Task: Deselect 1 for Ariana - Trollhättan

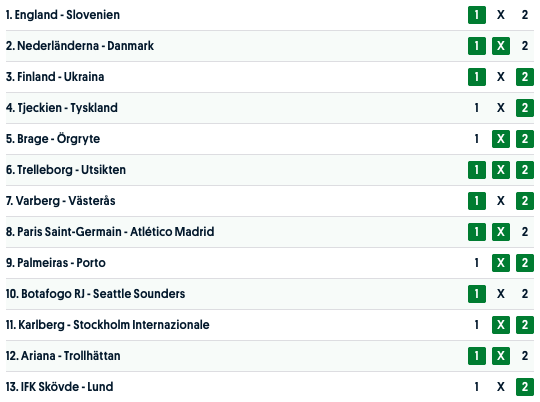Action: (477, 356)
